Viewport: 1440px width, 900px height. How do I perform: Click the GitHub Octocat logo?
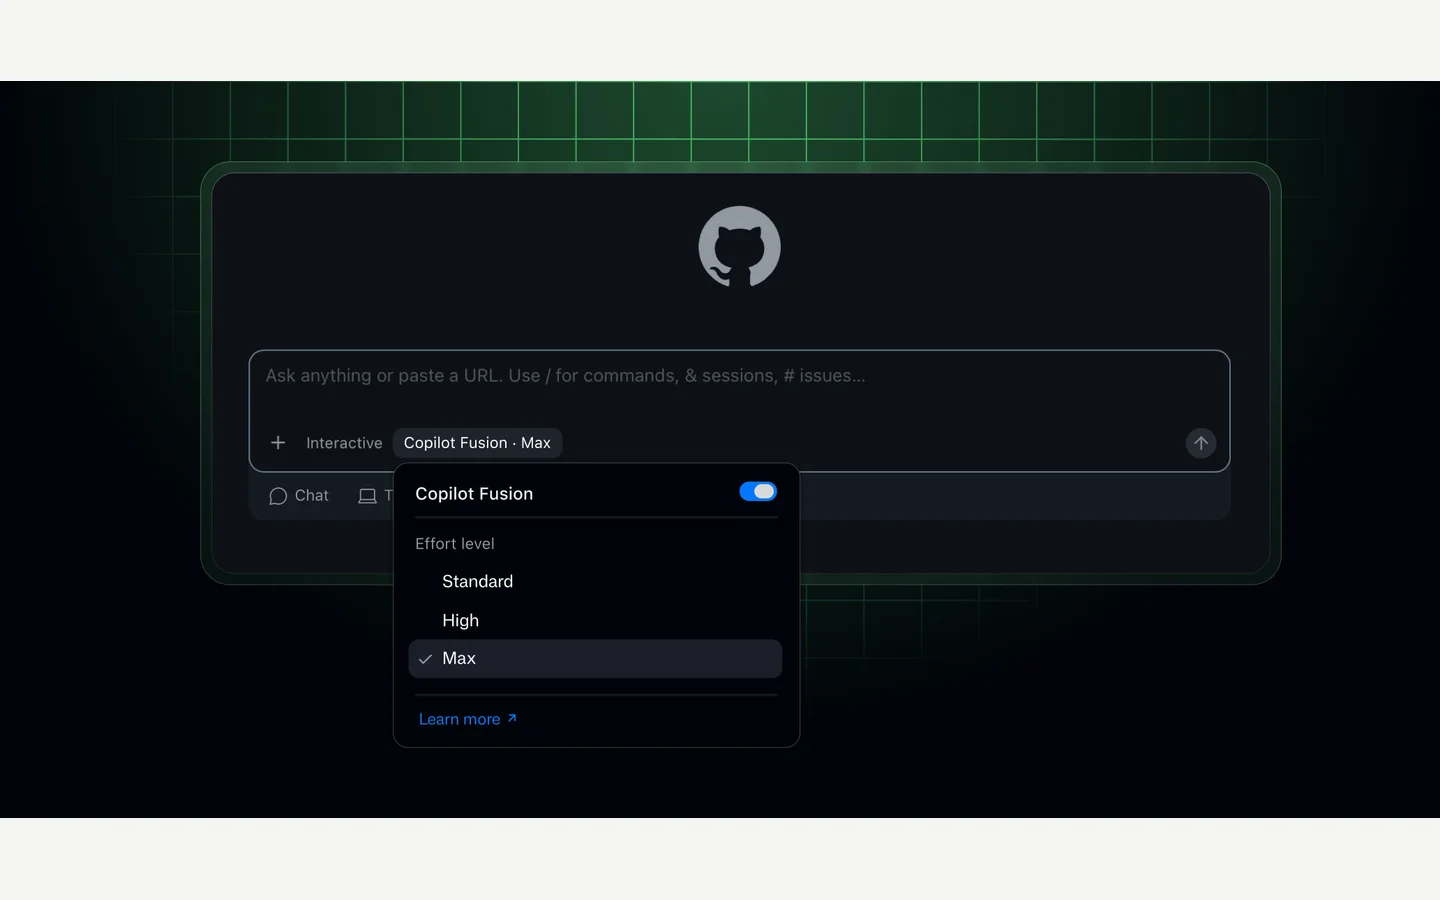(739, 247)
